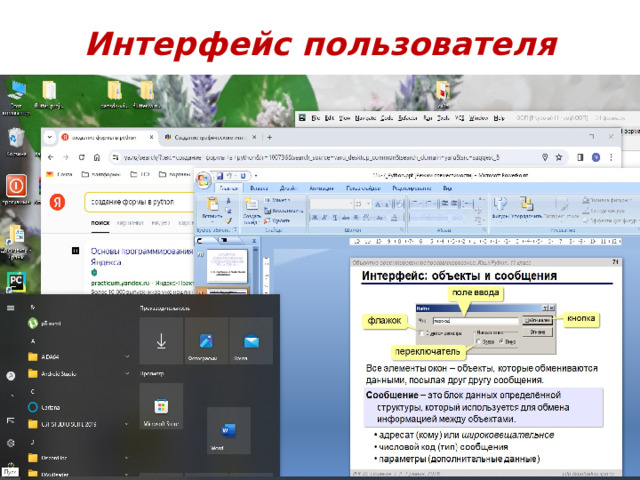Tick the checkbox in the sample dialog

tap(422, 333)
